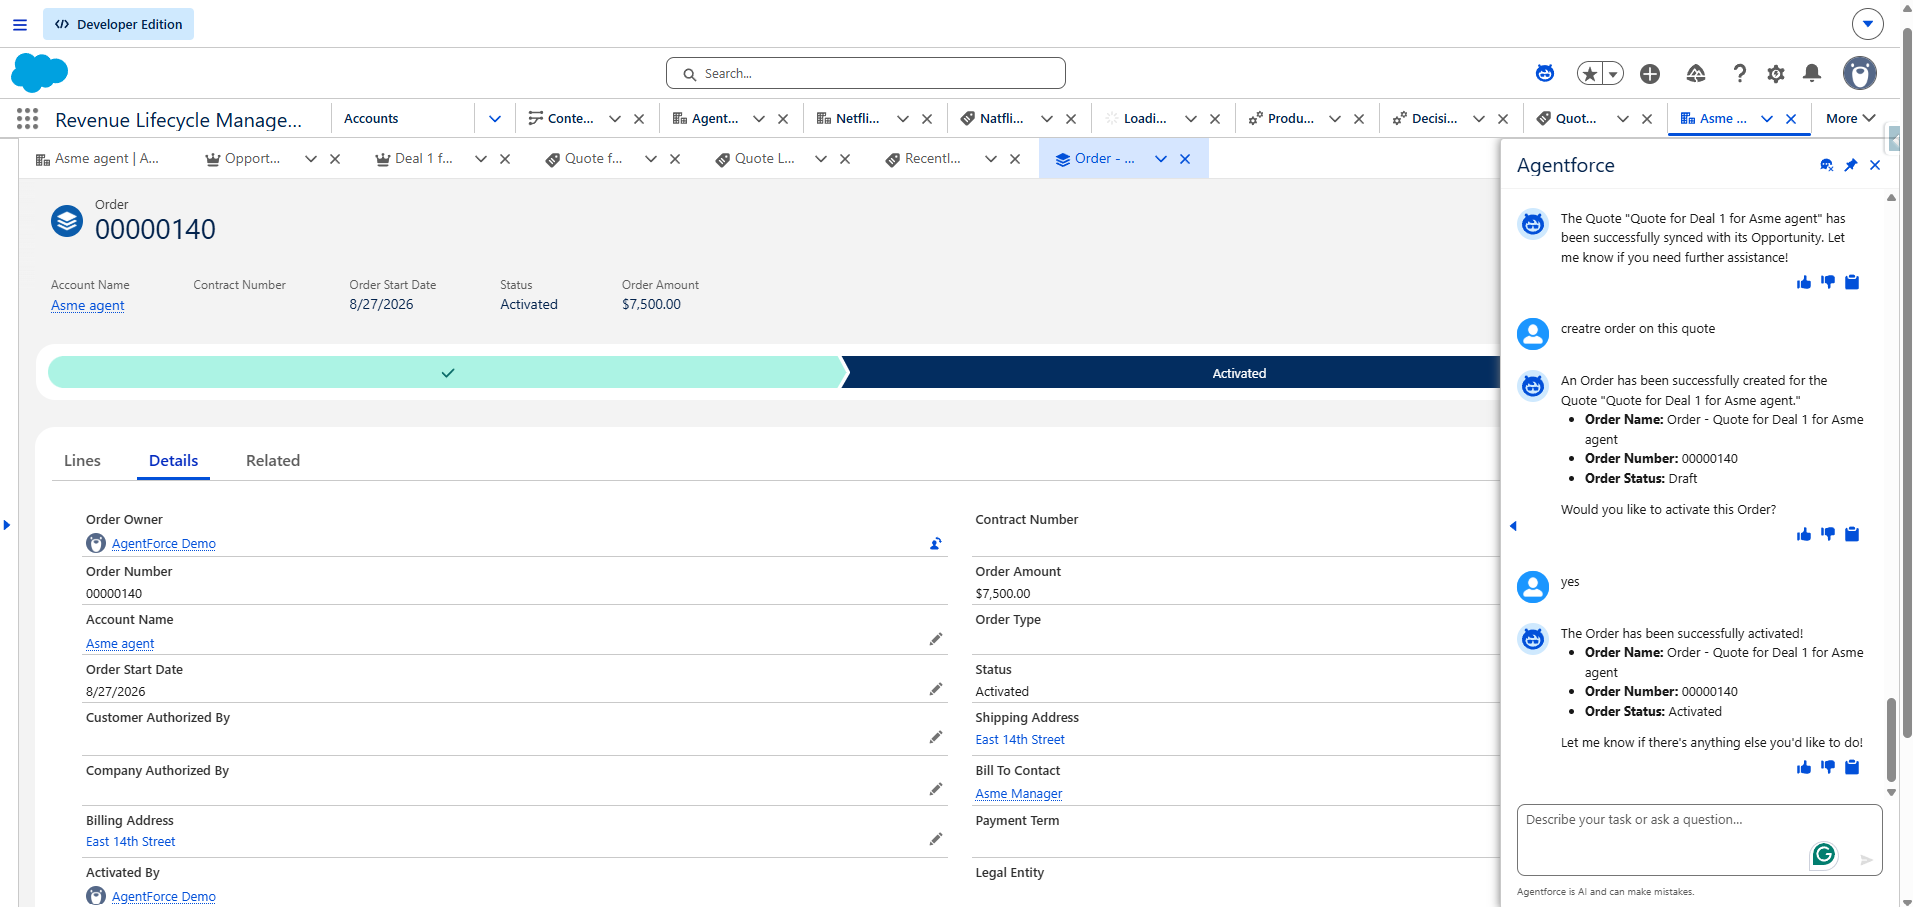The image size is (1913, 907).
Task: Toggle the favorites star button
Action: (1590, 73)
